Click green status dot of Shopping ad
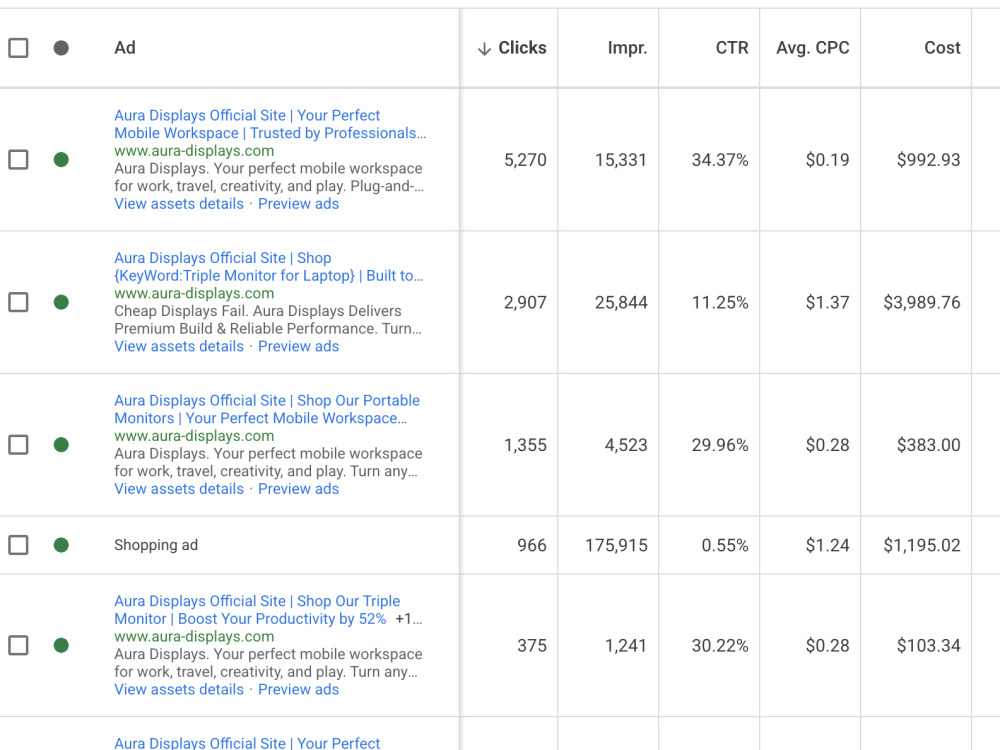The image size is (1000, 750). (x=61, y=545)
